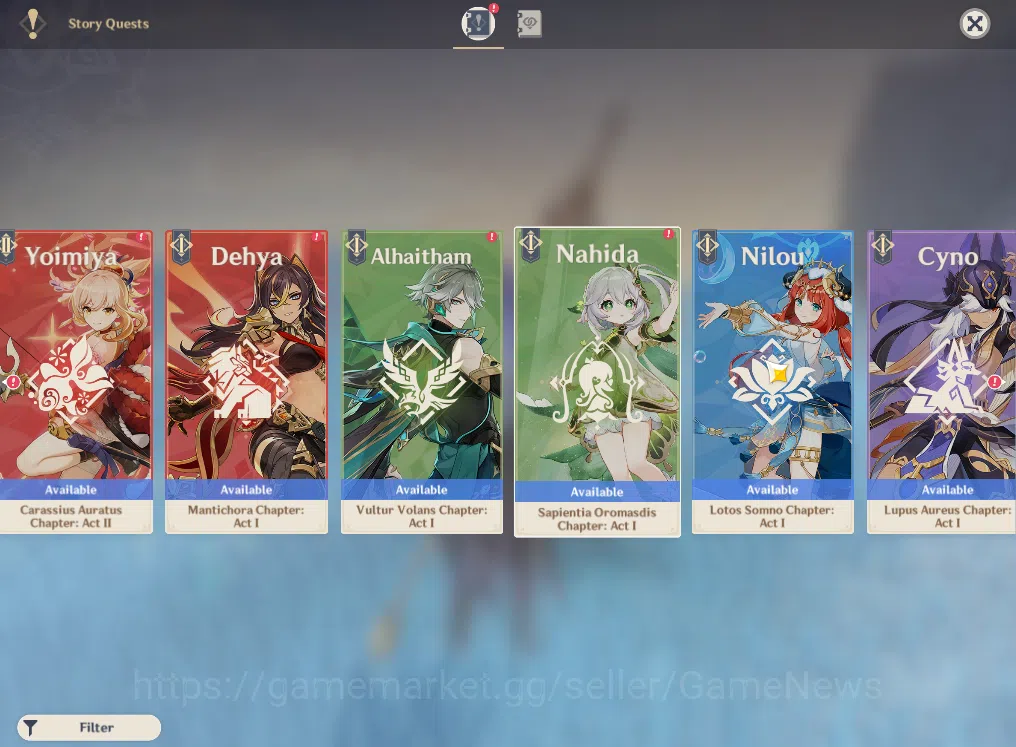The width and height of the screenshot is (1016, 747).
Task: Open the Filter button
Action: click(x=89, y=728)
